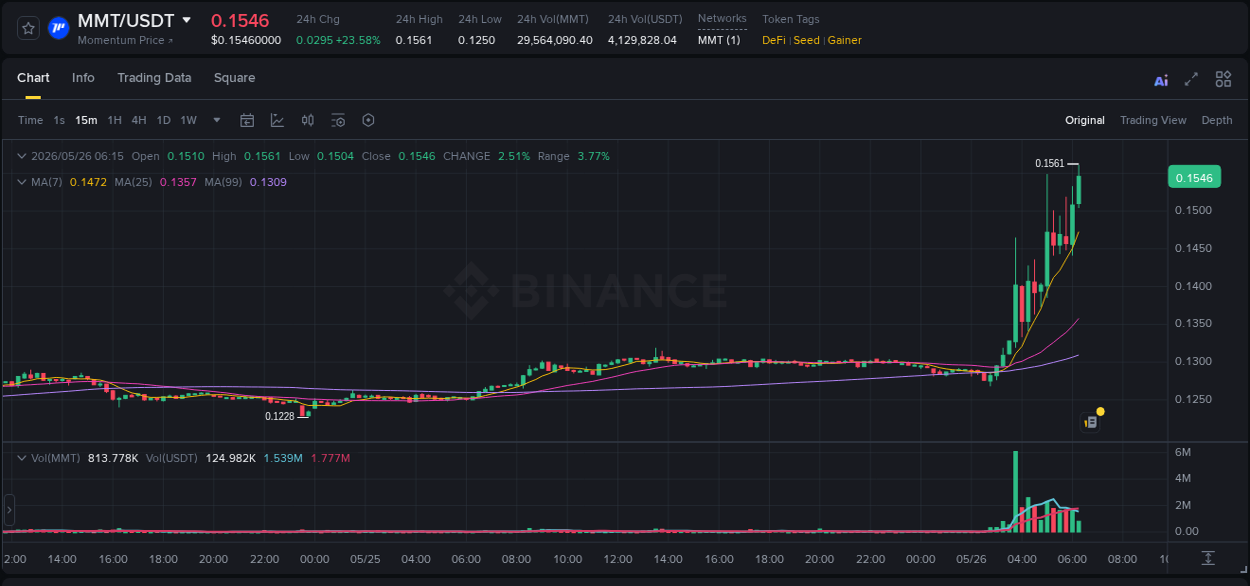1250x586 pixels.
Task: Open the layout widgets grid icon
Action: pyautogui.click(x=1223, y=79)
